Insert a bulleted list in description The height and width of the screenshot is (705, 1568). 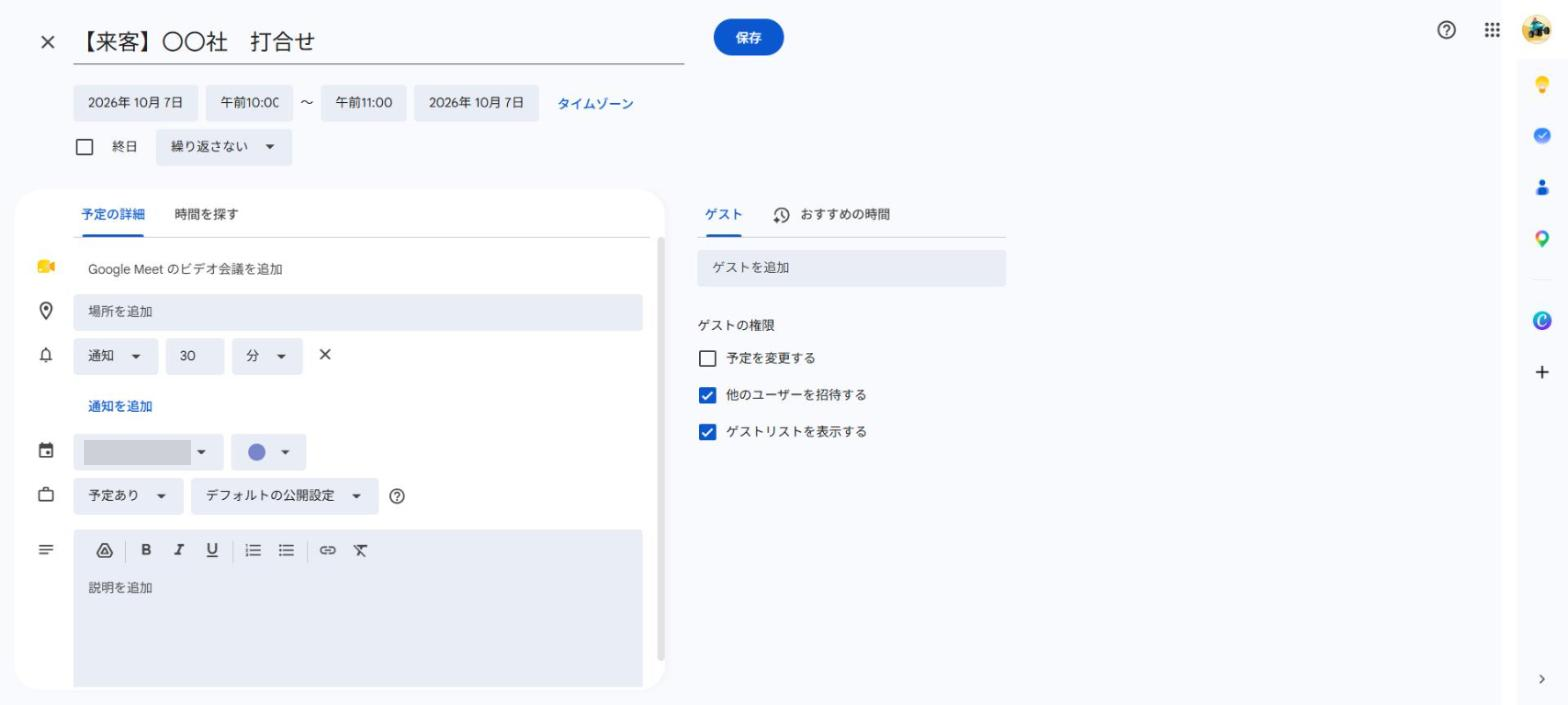(x=287, y=550)
